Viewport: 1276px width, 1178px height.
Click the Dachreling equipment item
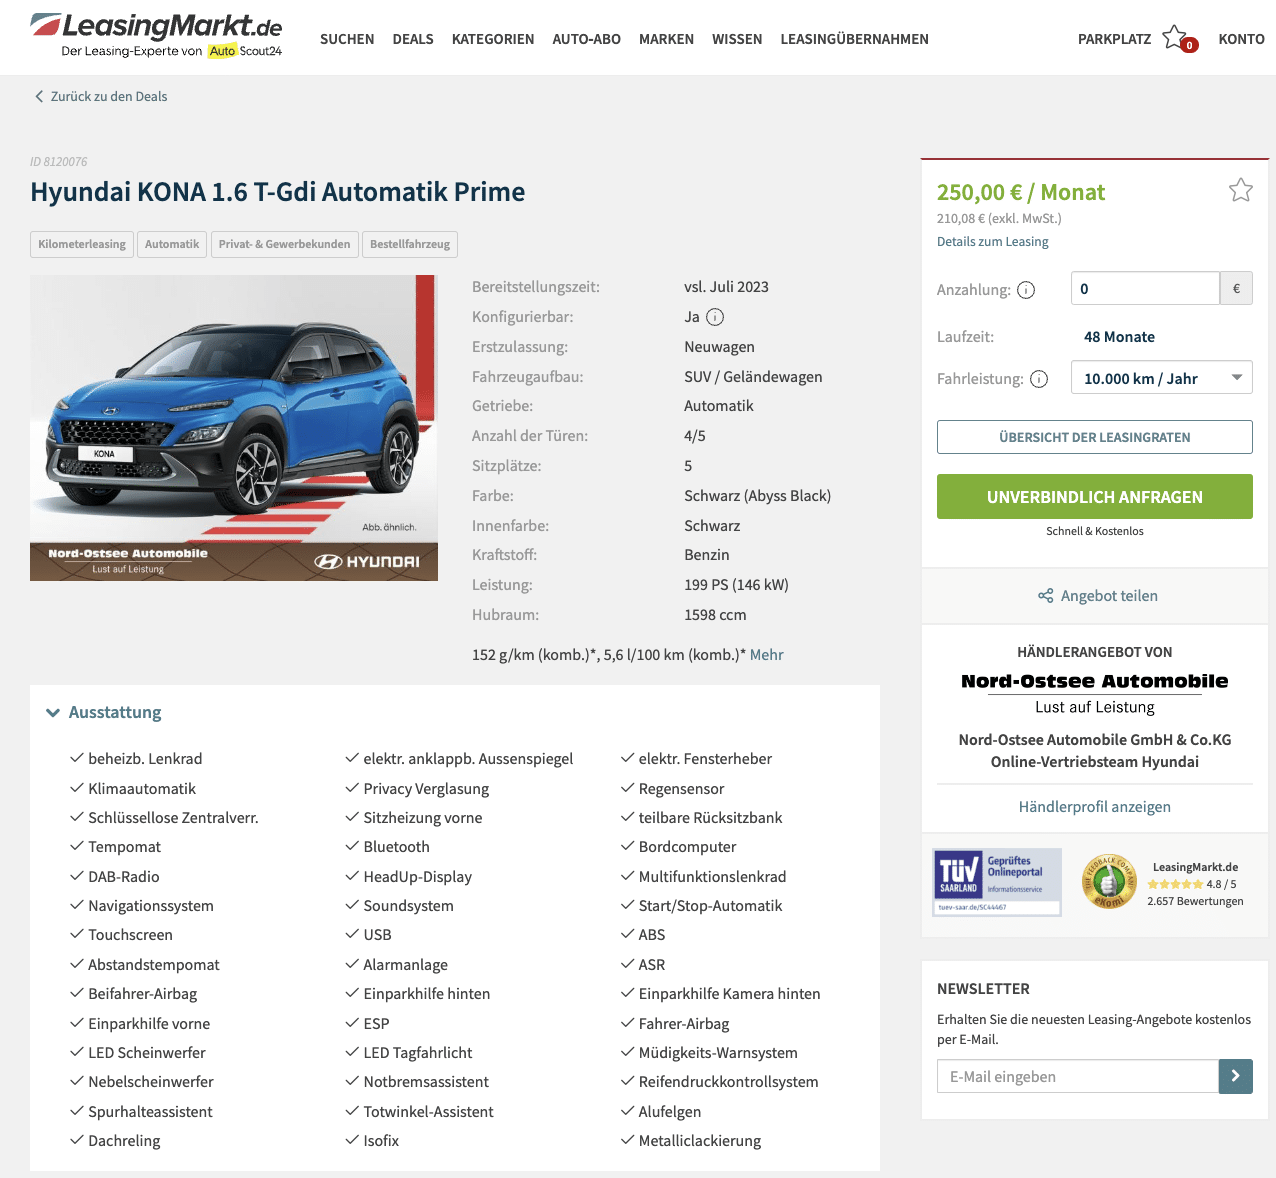[x=124, y=1141]
